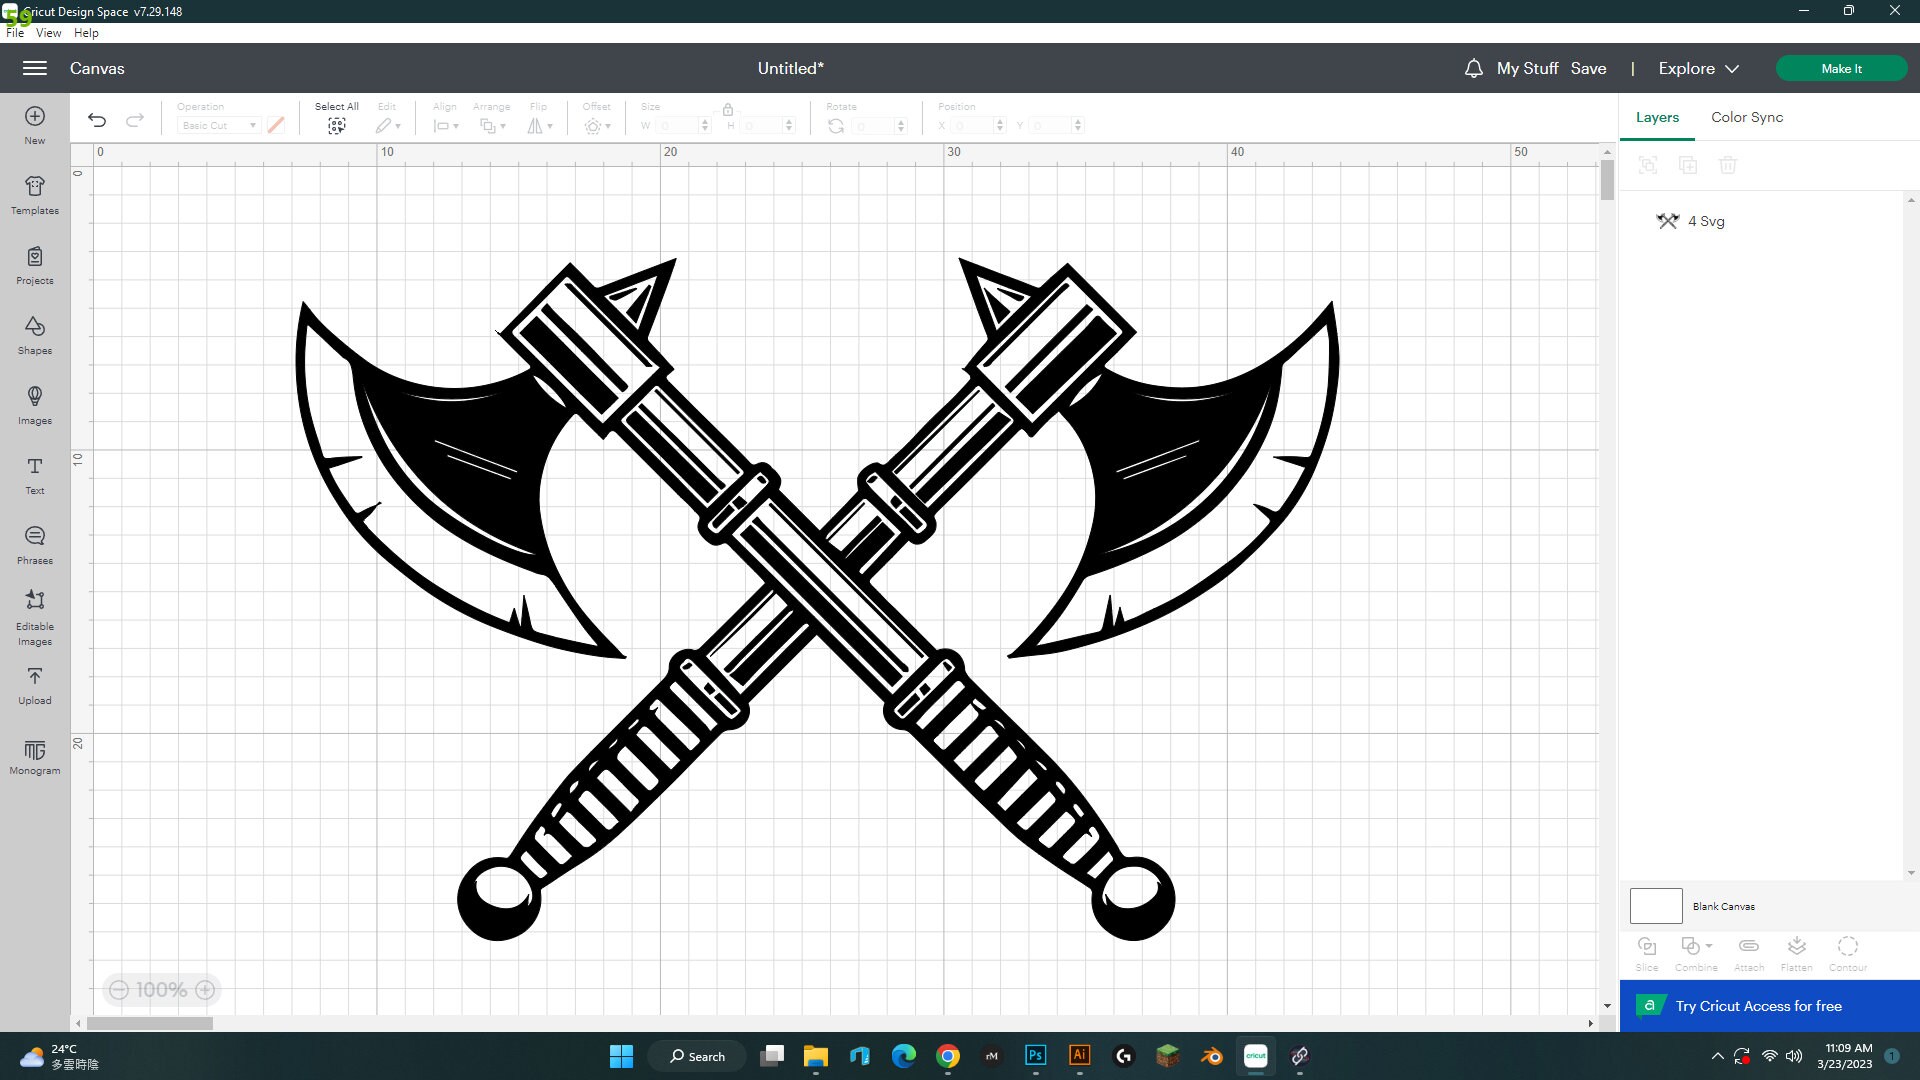This screenshot has height=1080, width=1920.
Task: Click Try Cricut Access for free
Action: point(1759,1005)
